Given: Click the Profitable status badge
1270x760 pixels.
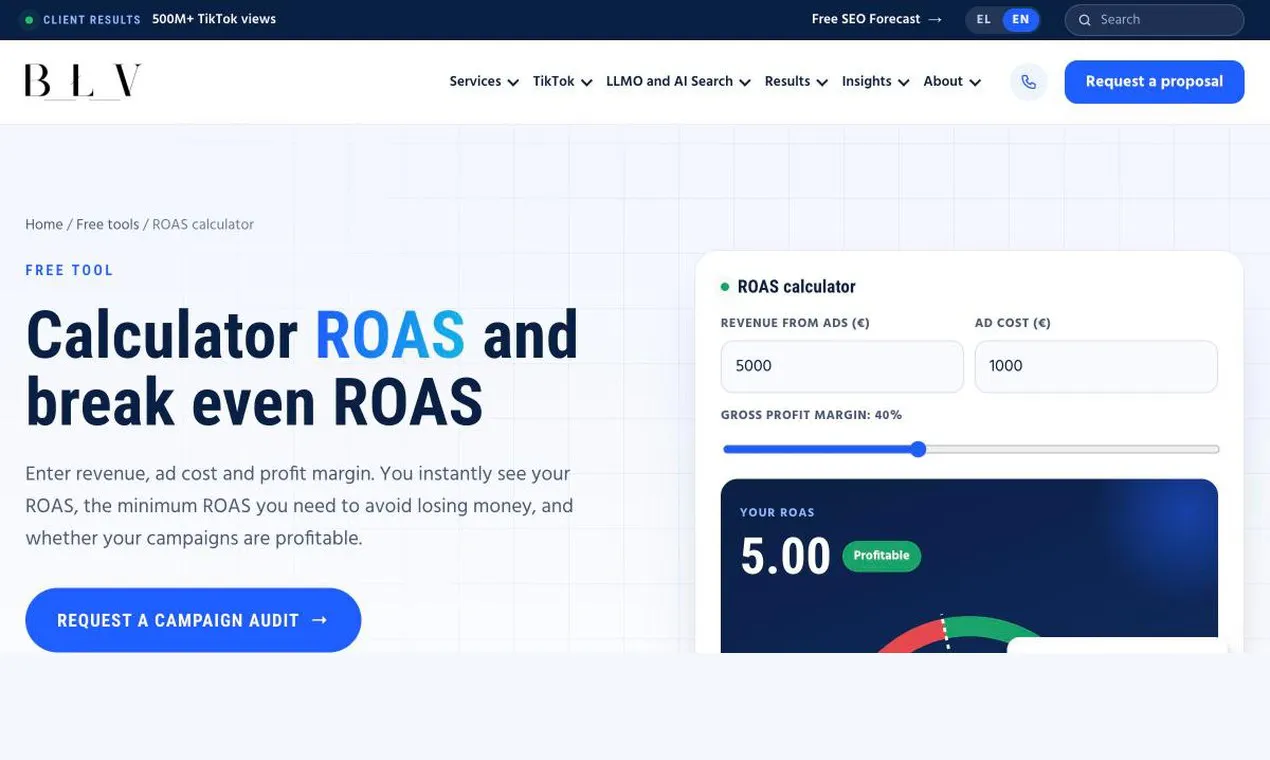Looking at the screenshot, I should click(x=881, y=556).
